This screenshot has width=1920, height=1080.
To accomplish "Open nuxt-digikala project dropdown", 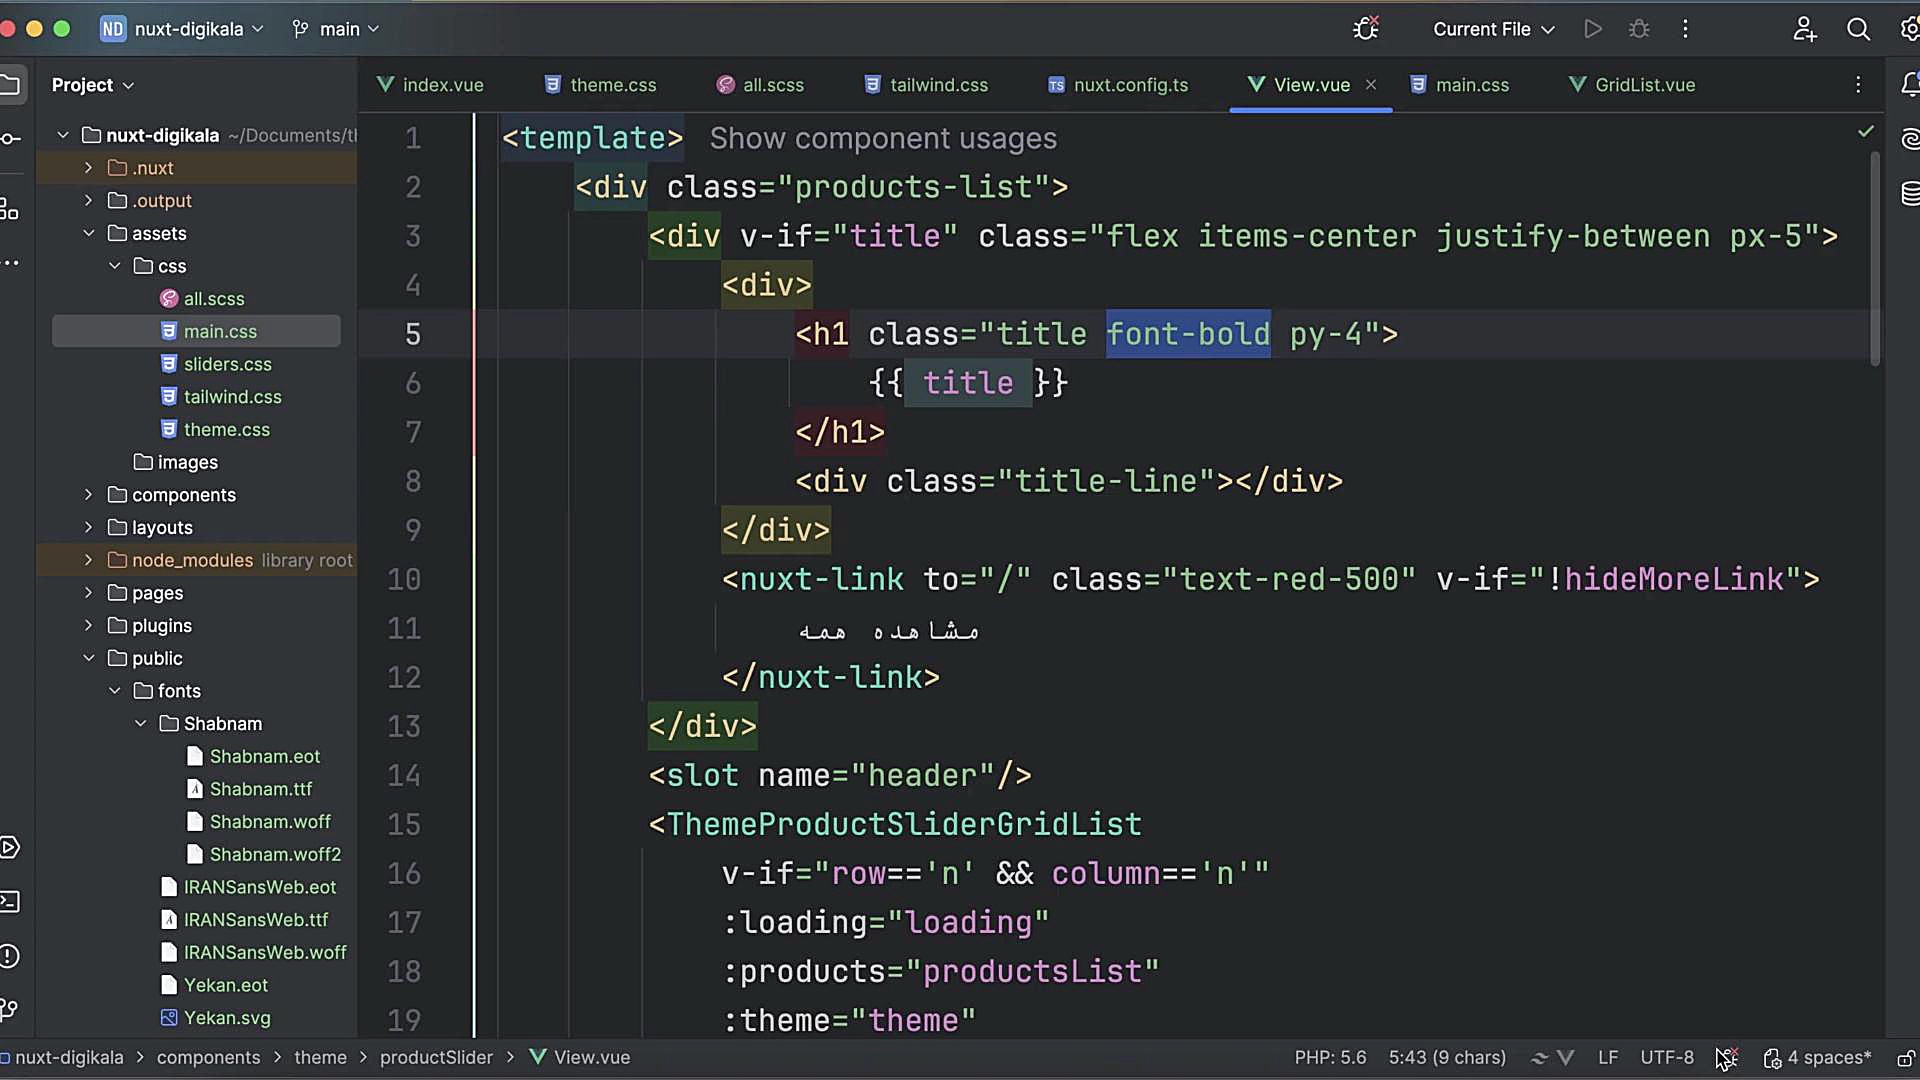I will pos(182,29).
